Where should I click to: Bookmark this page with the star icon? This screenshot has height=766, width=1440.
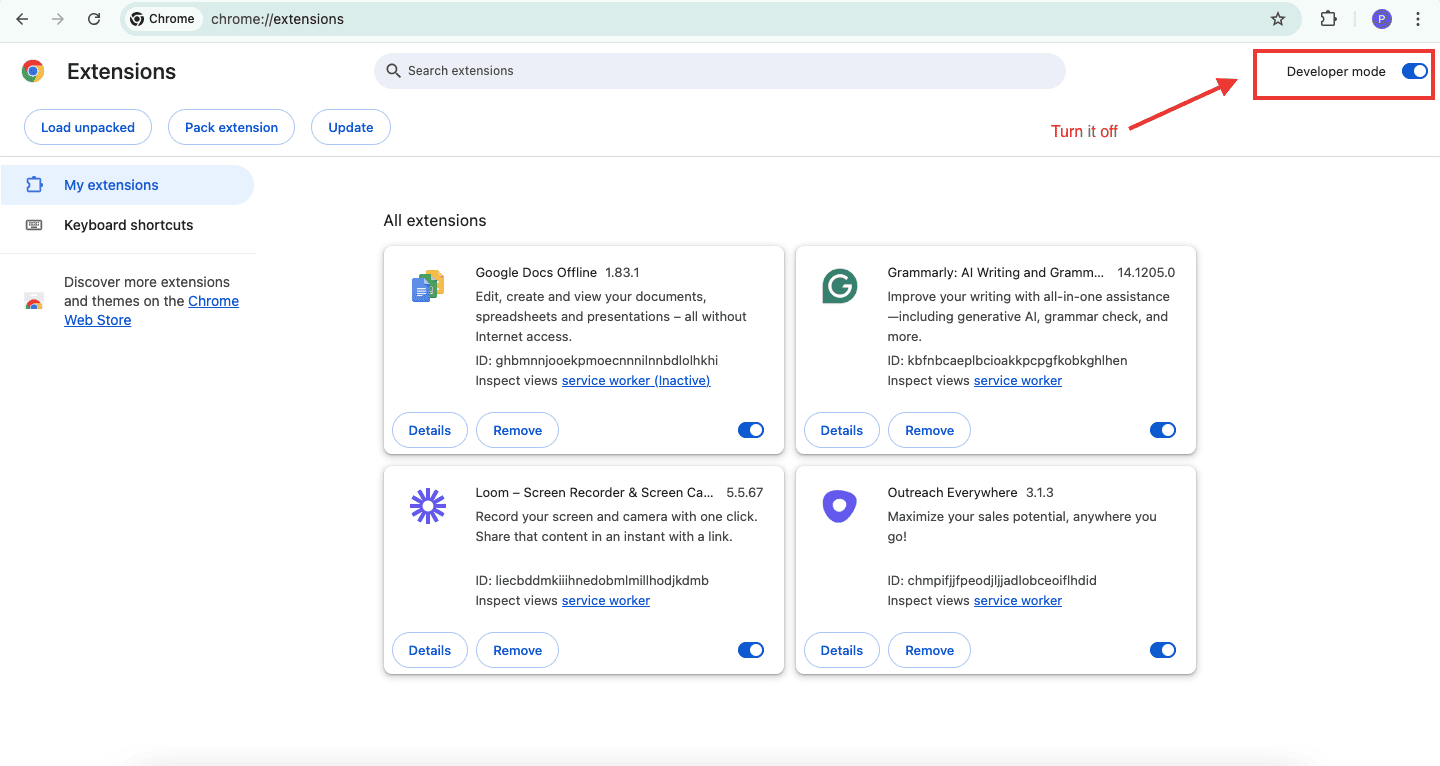pyautogui.click(x=1278, y=19)
